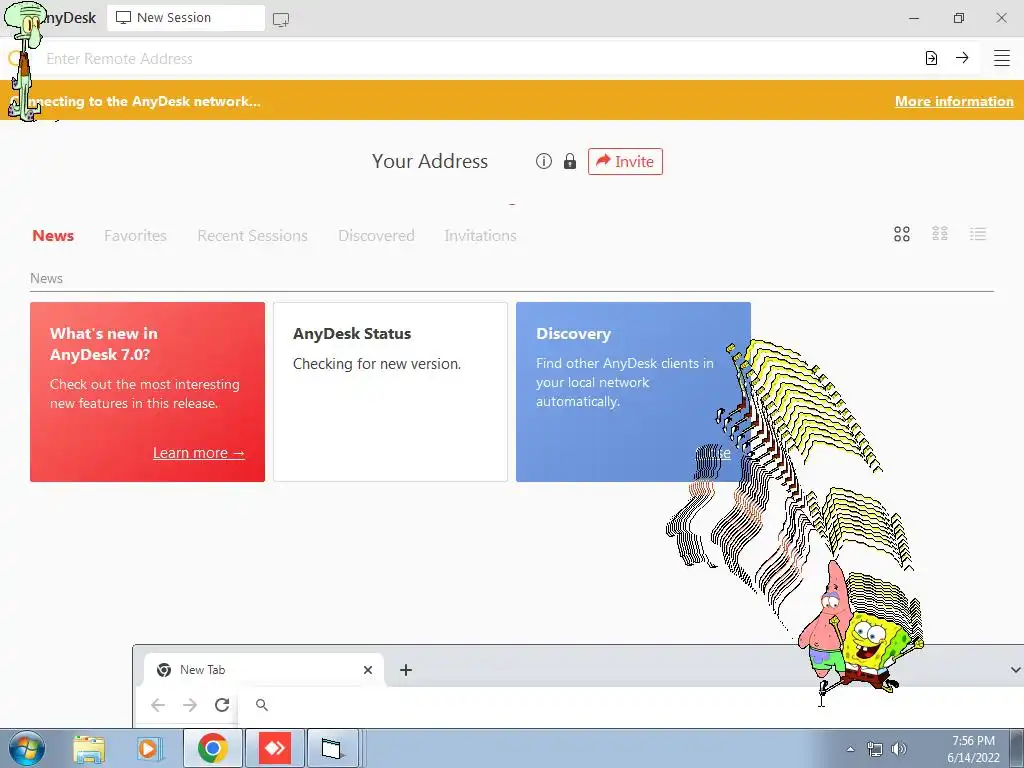
Task: Open Windows Media Player from the taskbar
Action: 150,749
